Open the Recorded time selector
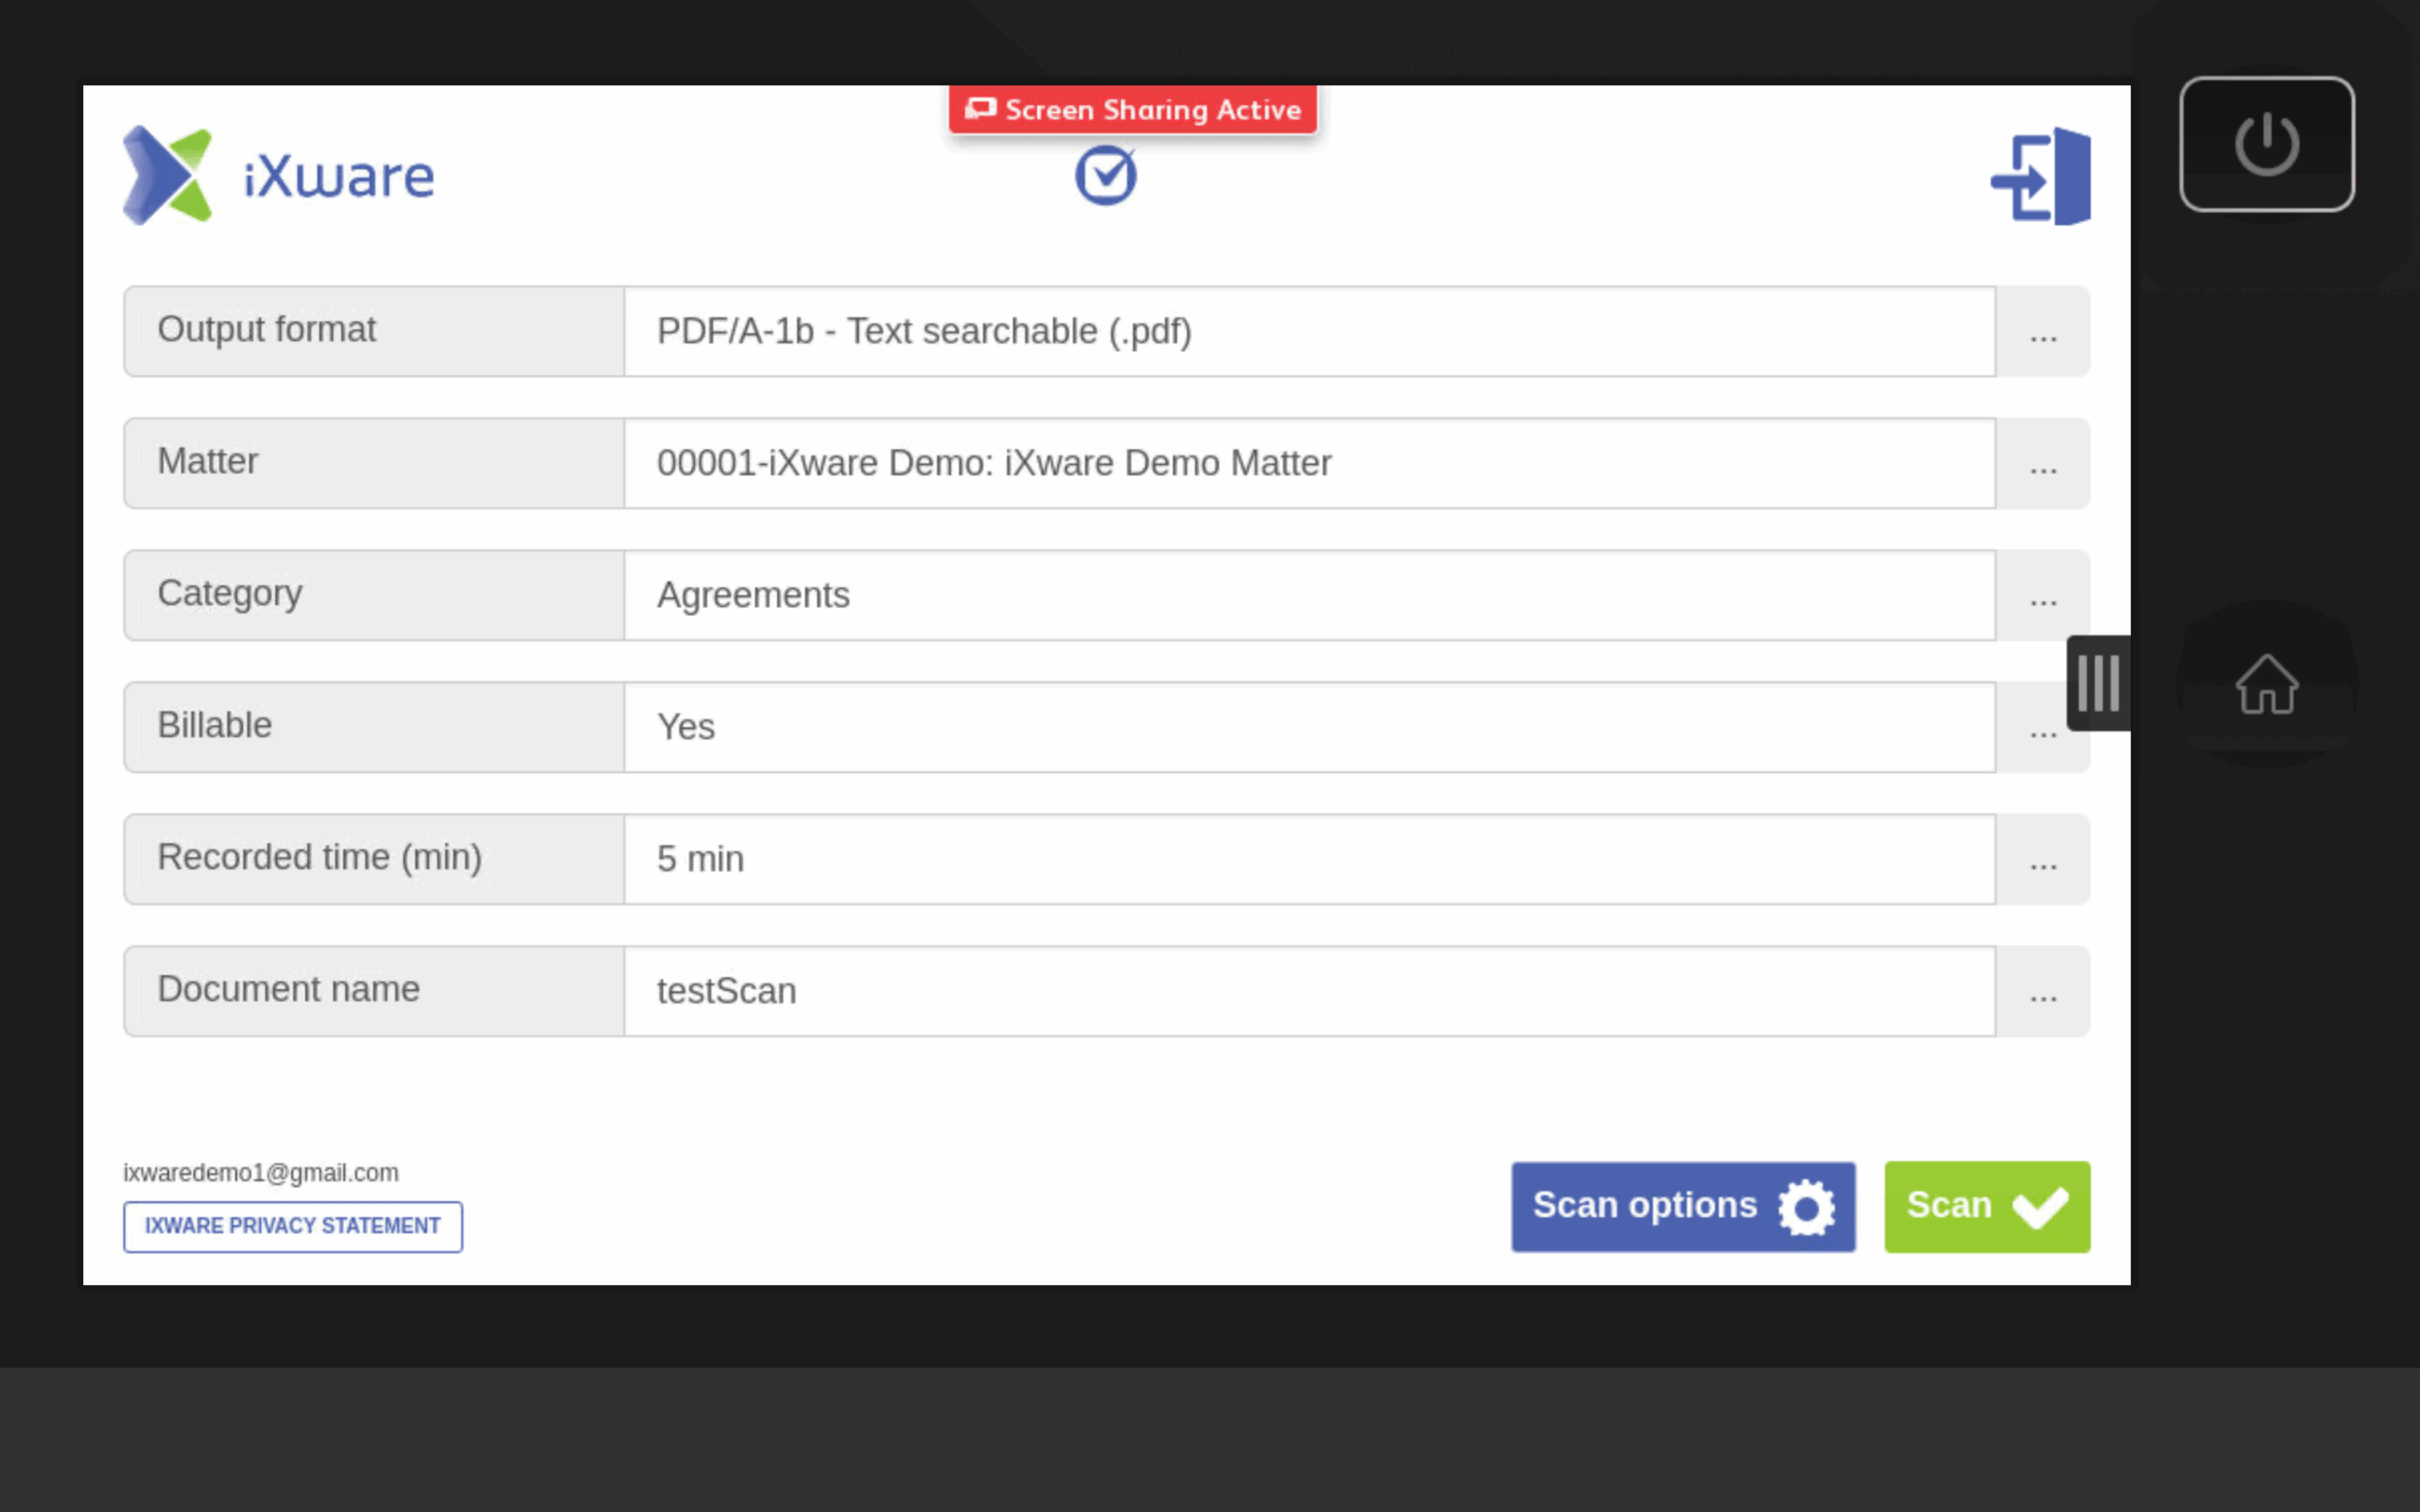Image resolution: width=2420 pixels, height=1512 pixels. (x=2041, y=858)
